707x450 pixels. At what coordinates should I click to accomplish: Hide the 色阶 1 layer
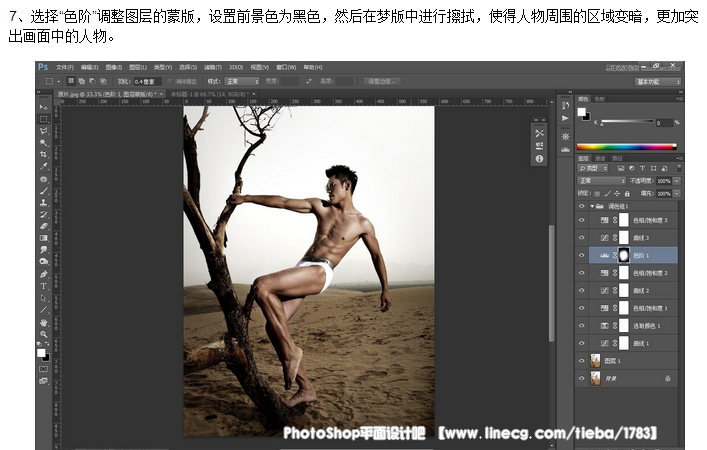[581, 255]
